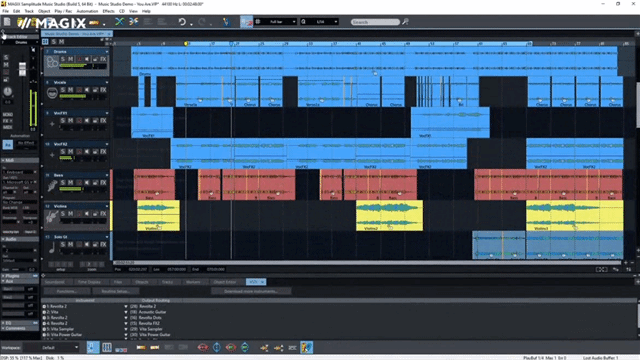Click the undo arrow icon

coord(182,22)
